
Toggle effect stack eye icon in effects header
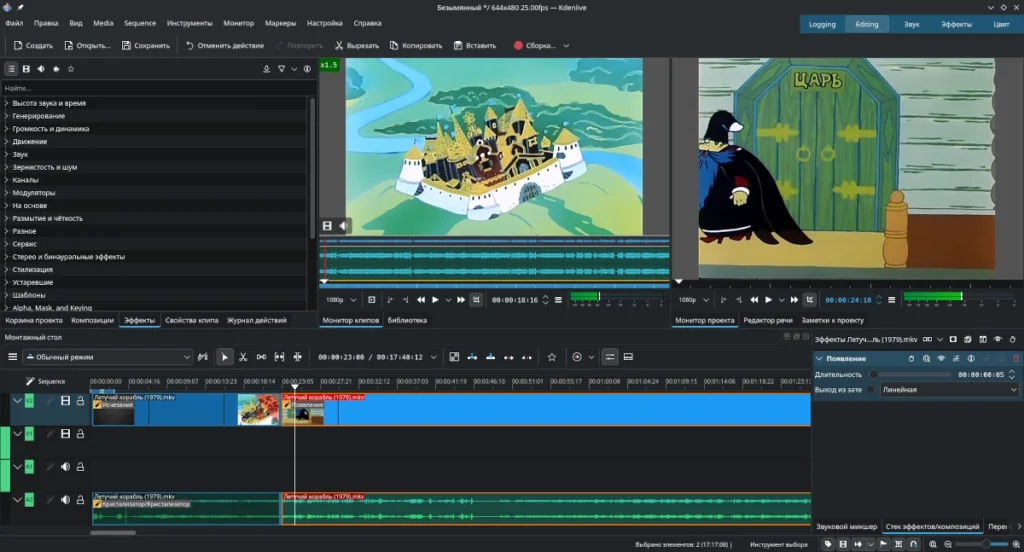pos(997,340)
